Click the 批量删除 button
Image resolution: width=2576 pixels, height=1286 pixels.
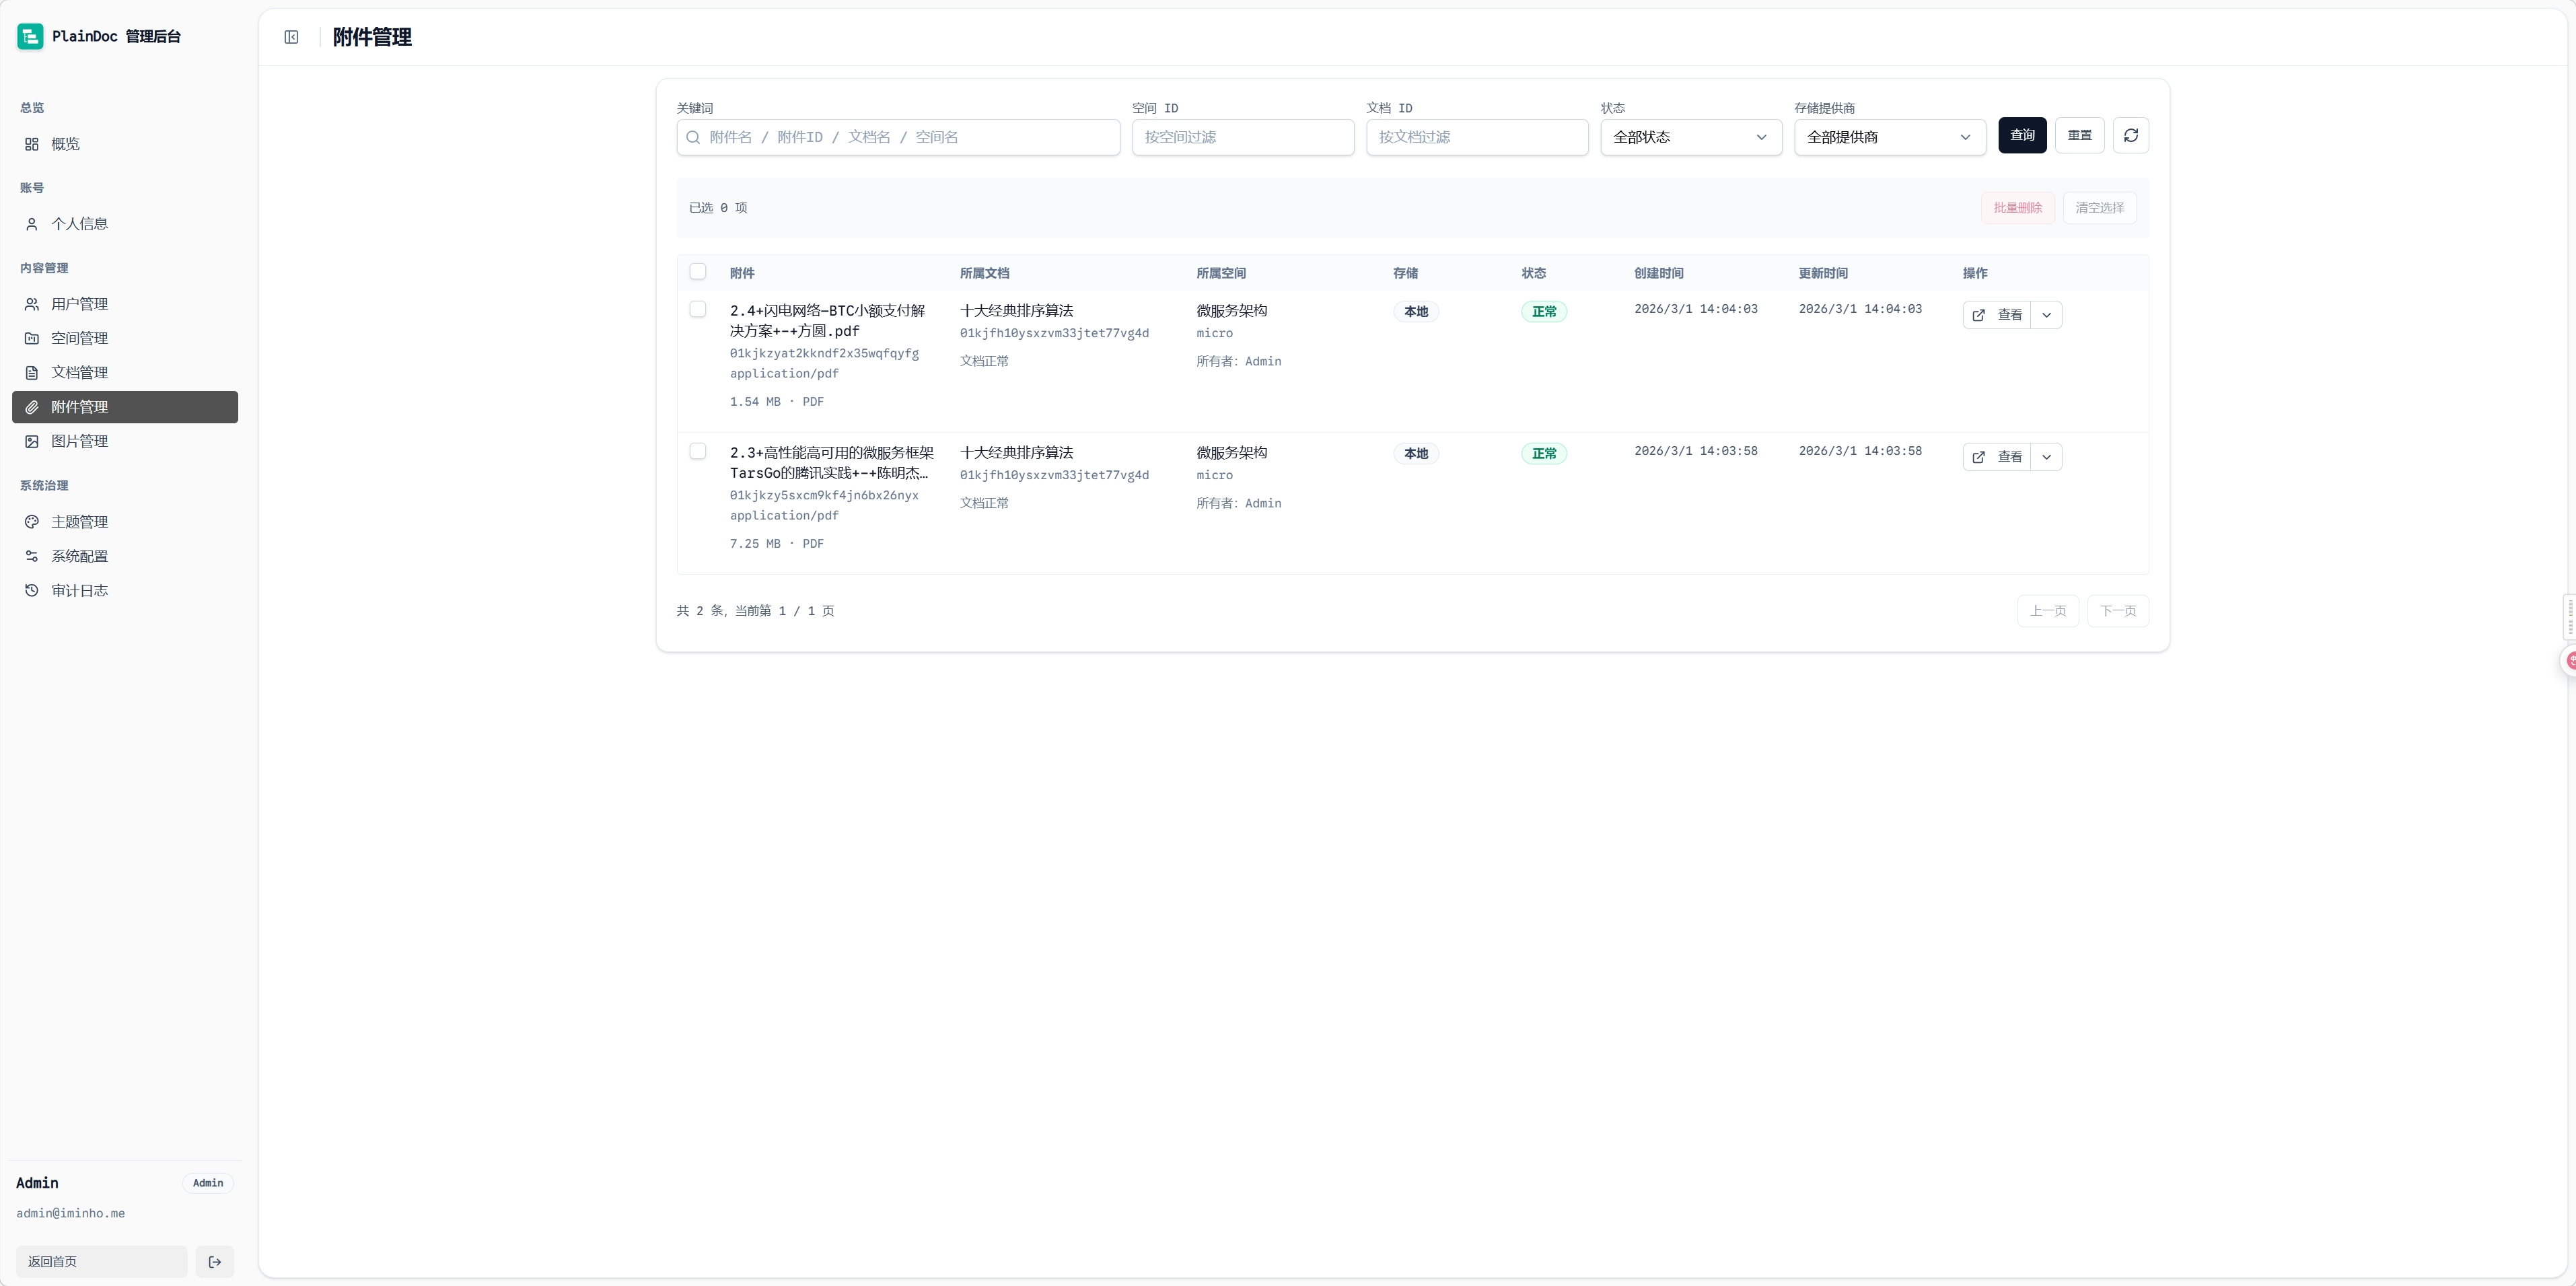tap(2017, 208)
